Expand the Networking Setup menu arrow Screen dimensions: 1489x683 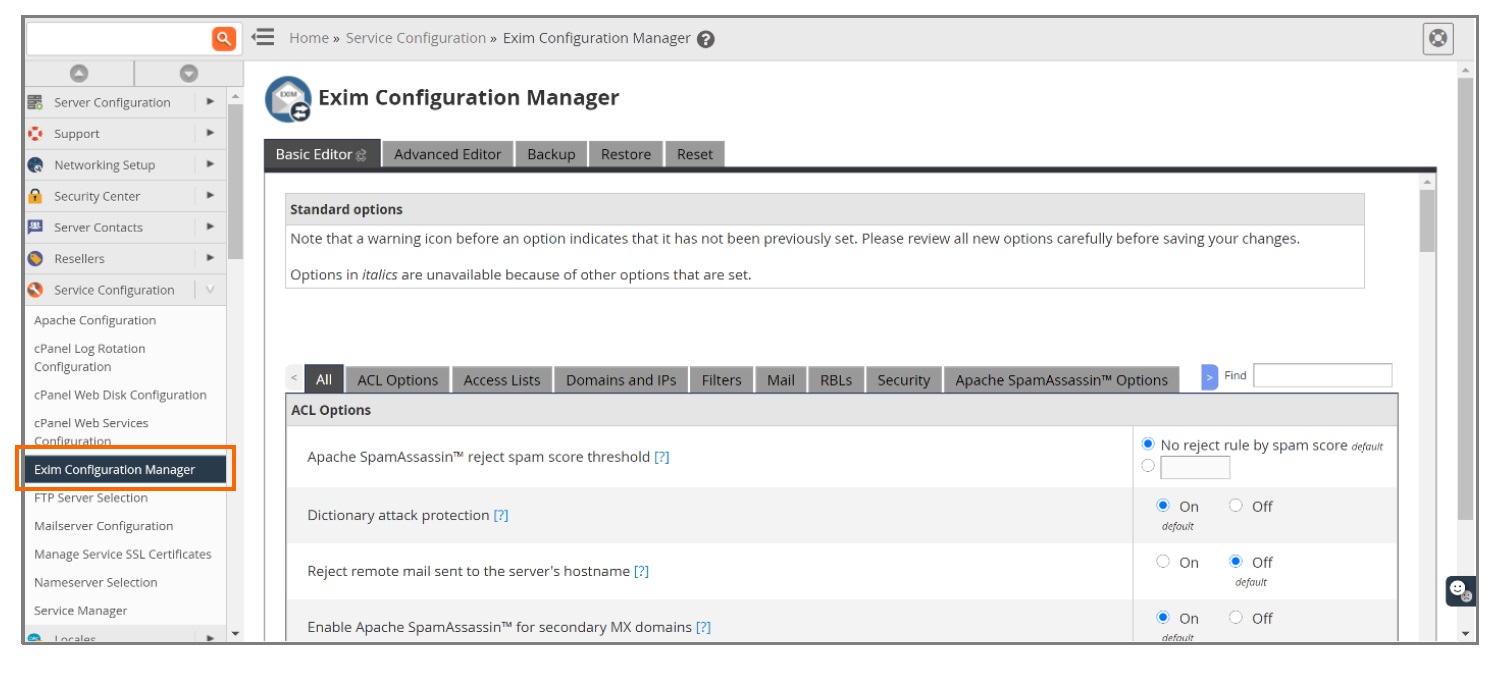pos(210,164)
